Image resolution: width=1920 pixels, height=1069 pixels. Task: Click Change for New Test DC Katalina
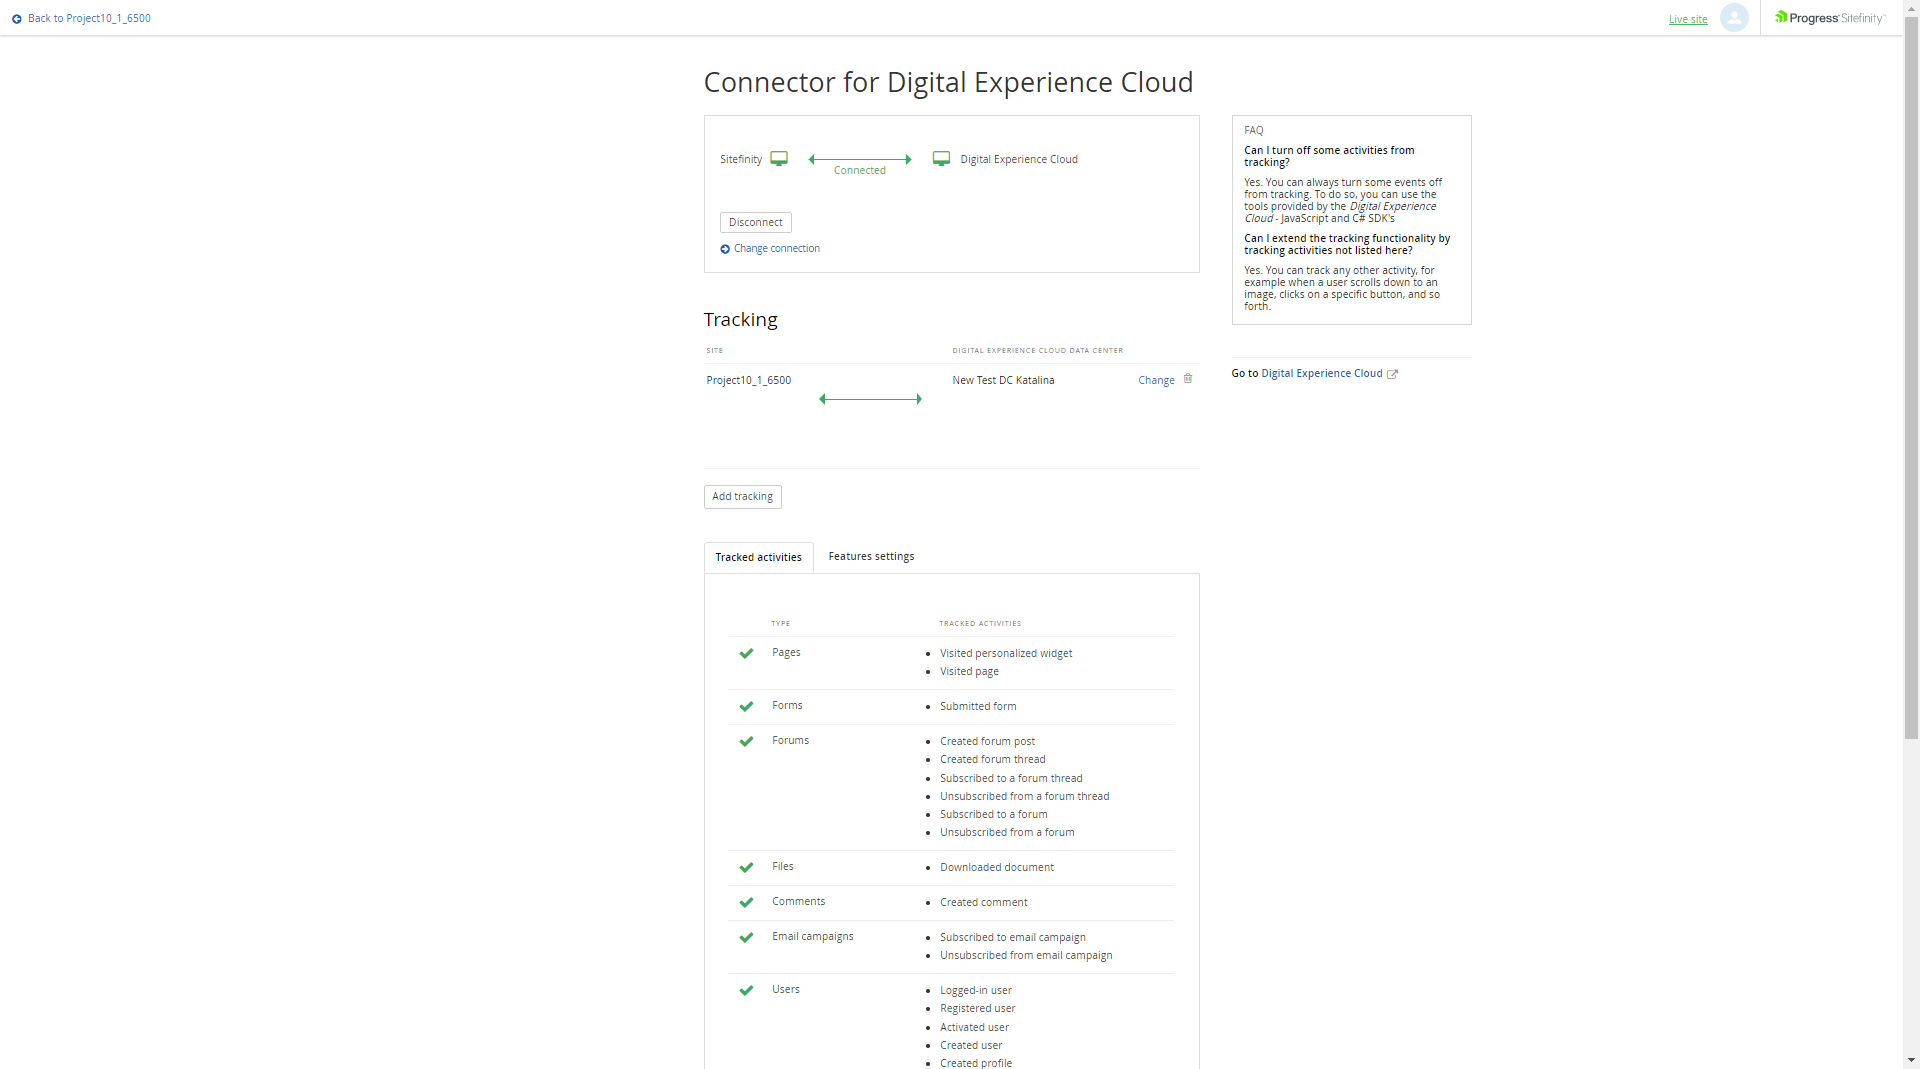1156,380
